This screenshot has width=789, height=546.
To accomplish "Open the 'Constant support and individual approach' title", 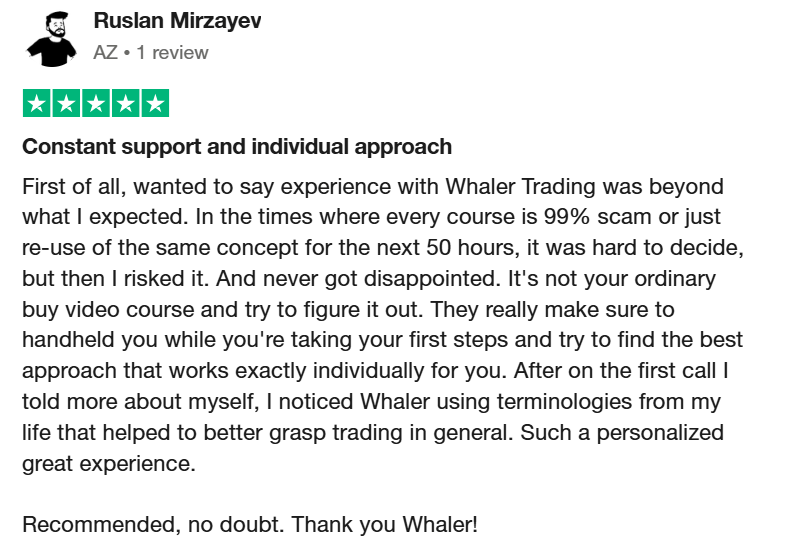I will point(237,147).
